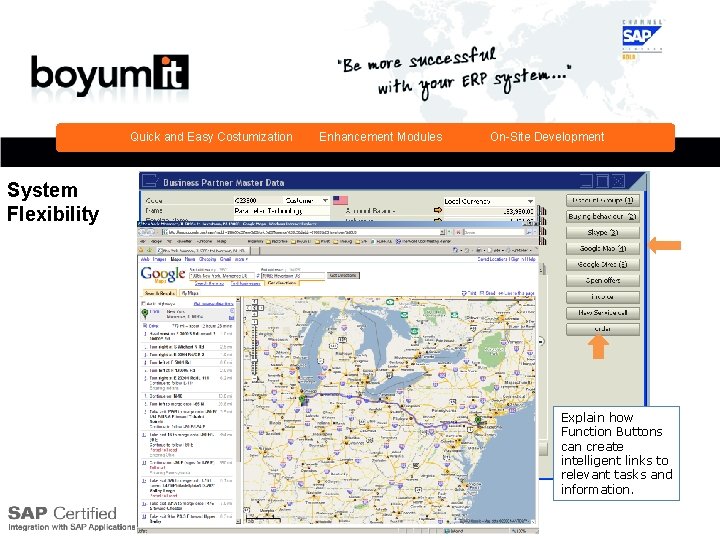Click the Discount Groups (1) function button
Viewport: 720px width, 540px height.
tap(602, 200)
